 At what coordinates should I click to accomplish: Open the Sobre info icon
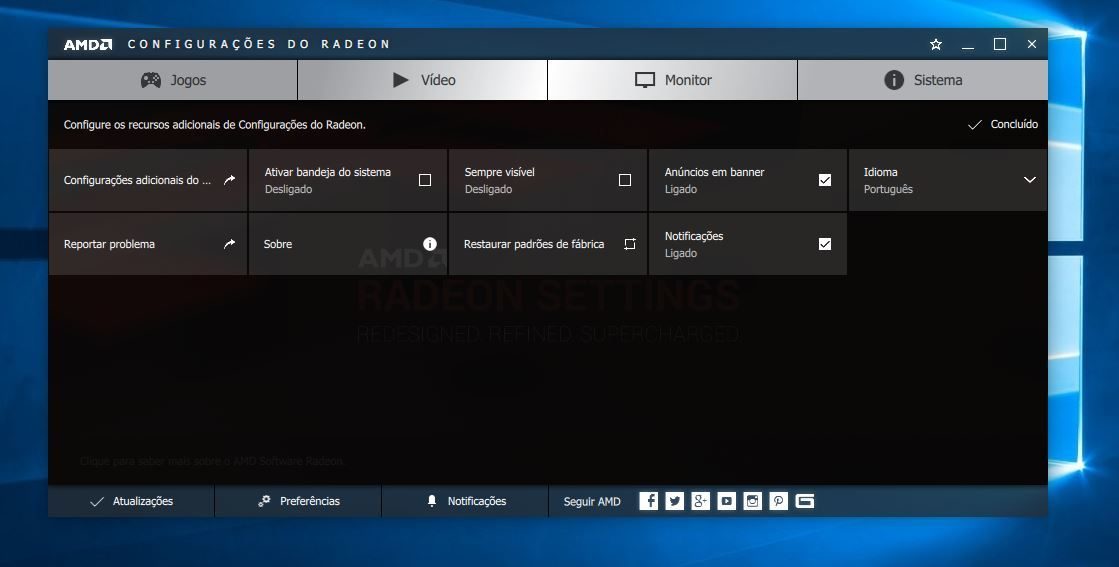[x=430, y=244]
